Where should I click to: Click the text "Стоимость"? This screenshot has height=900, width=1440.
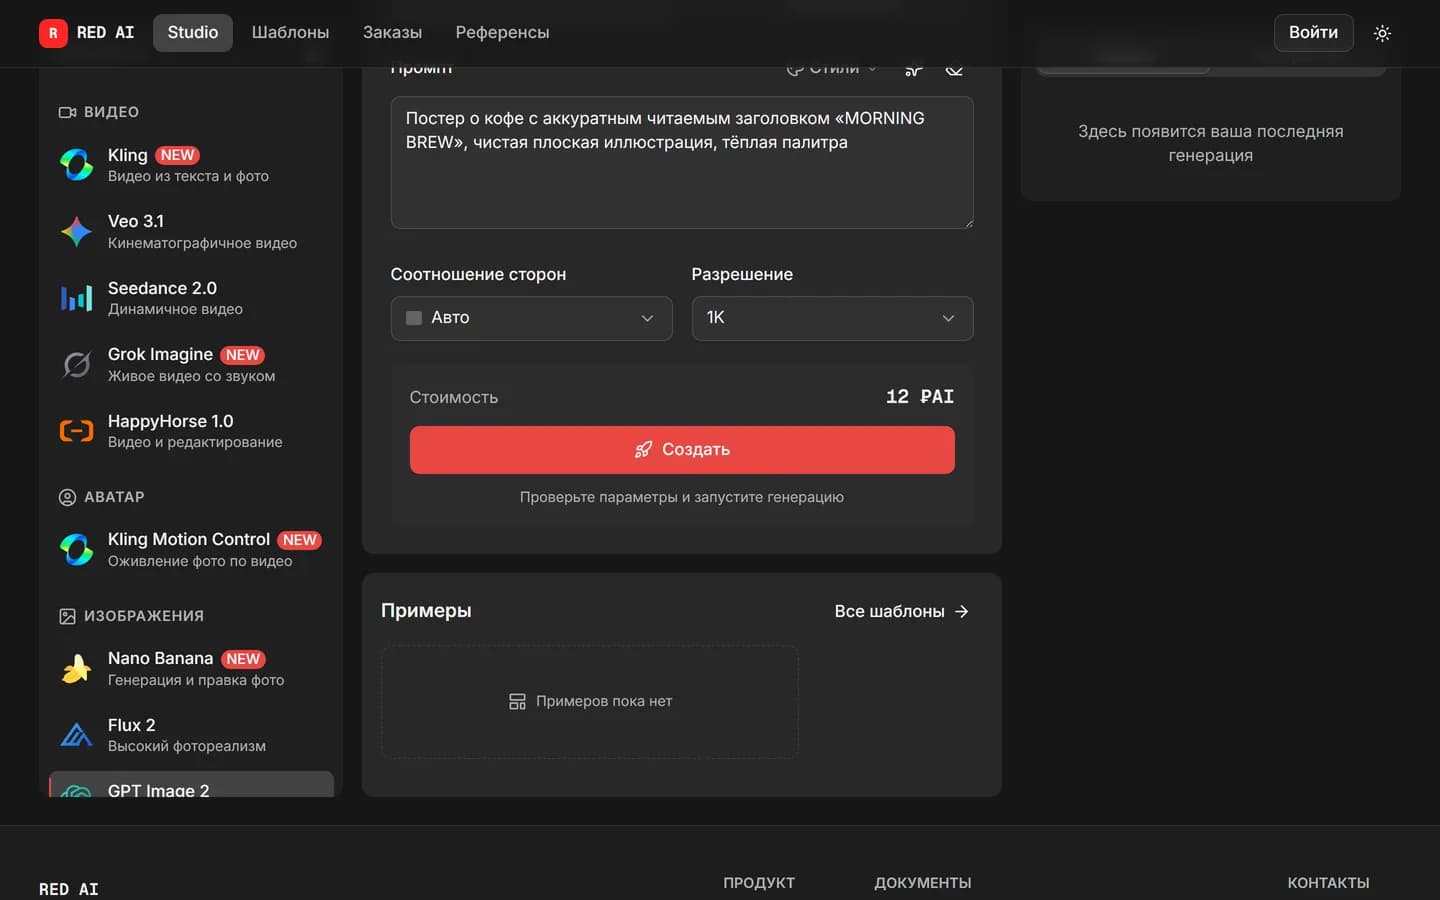pos(454,397)
